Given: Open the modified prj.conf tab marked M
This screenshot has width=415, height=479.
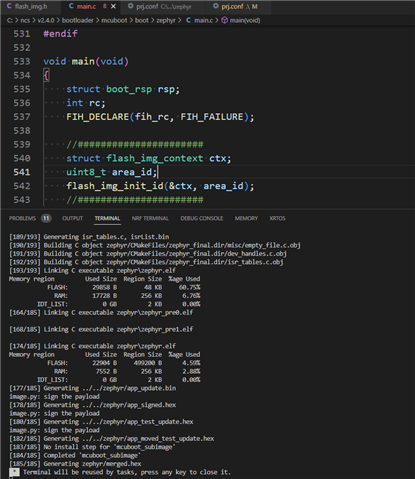Looking at the screenshot, I should 239,6.
